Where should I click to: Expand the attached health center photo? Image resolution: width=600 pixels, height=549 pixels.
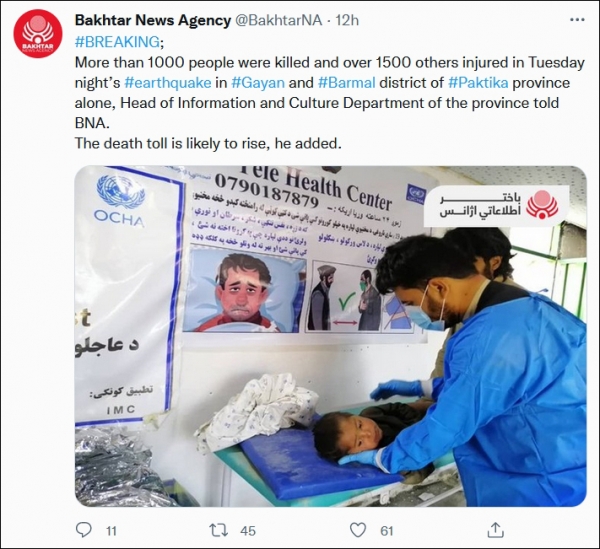tap(331, 336)
